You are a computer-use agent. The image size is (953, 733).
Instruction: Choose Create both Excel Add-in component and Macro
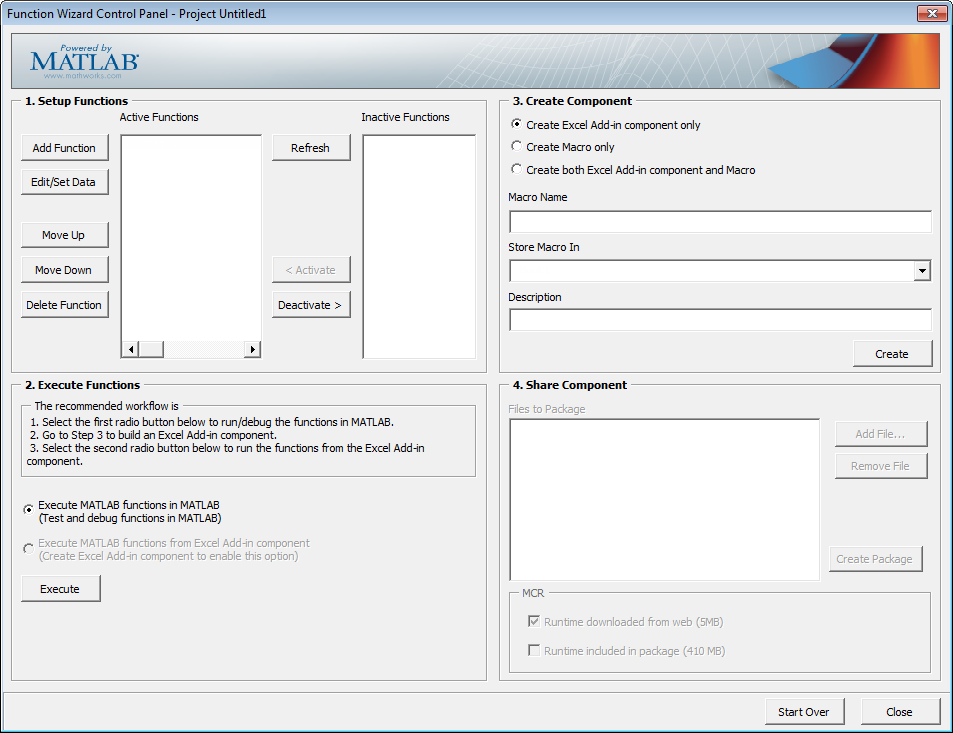pos(516,169)
